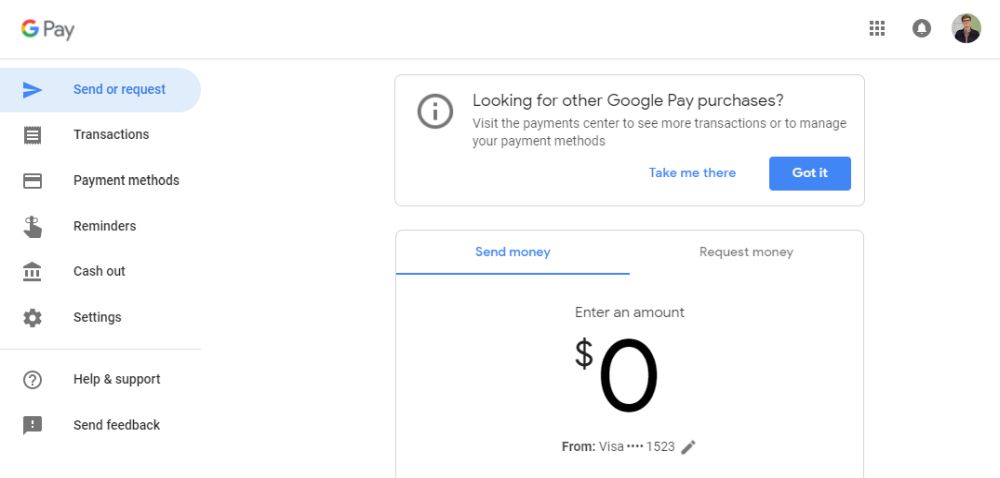Click the Send feedback icon

click(x=32, y=425)
